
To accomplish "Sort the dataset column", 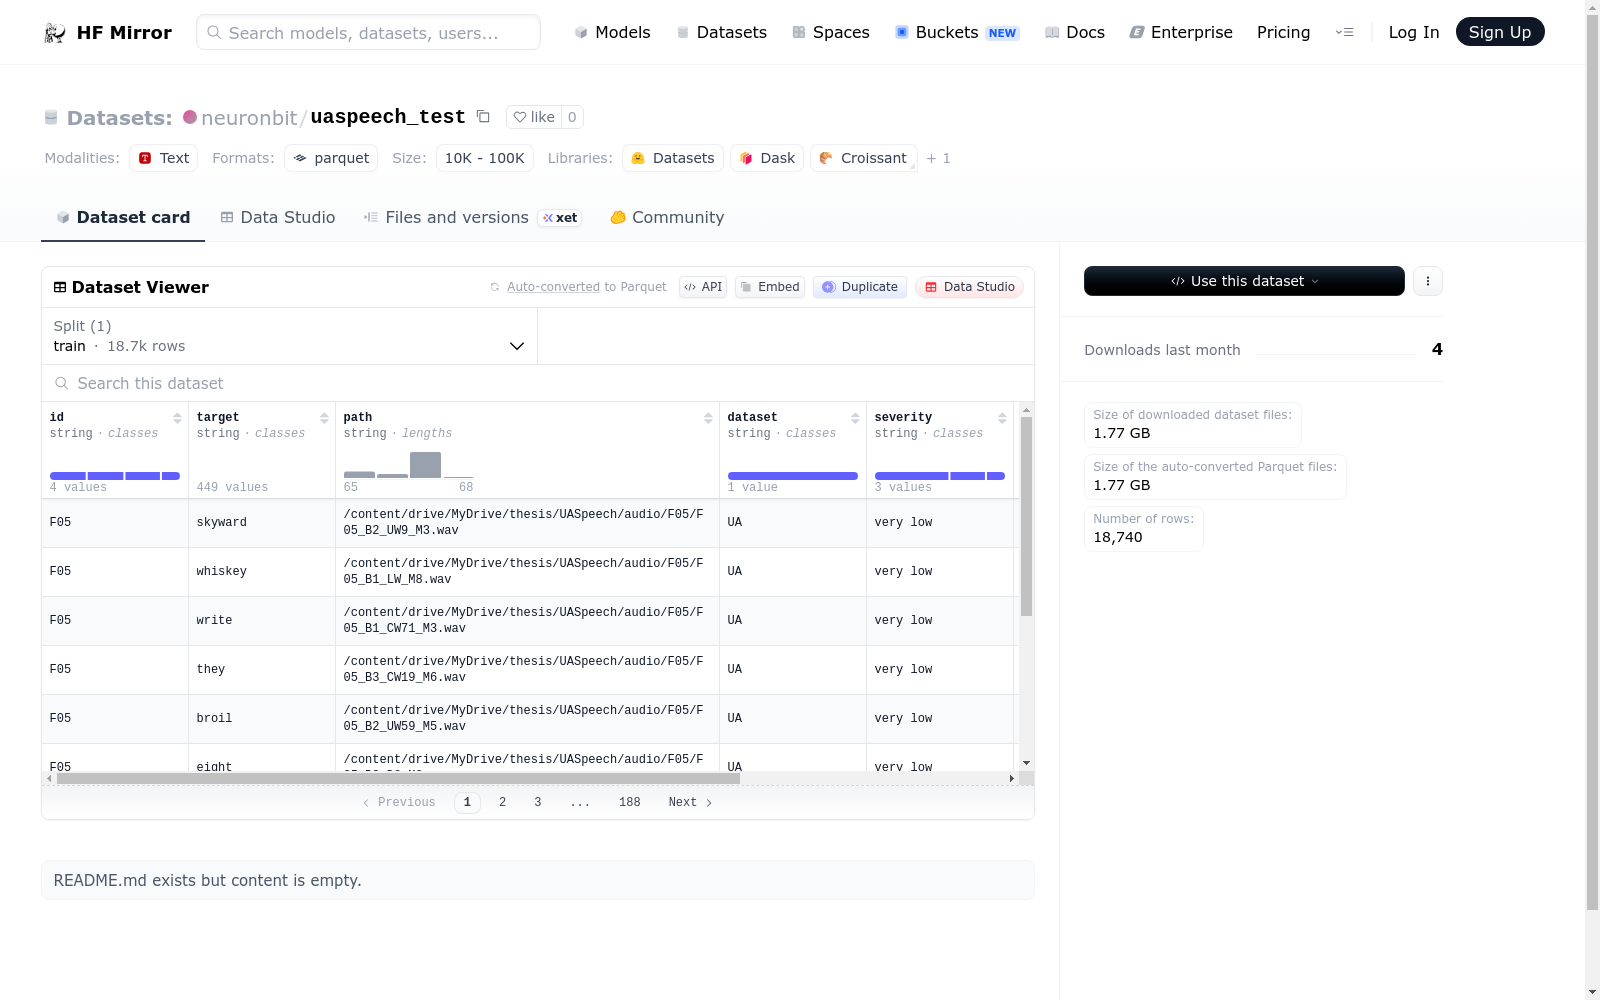I will 855,418.
